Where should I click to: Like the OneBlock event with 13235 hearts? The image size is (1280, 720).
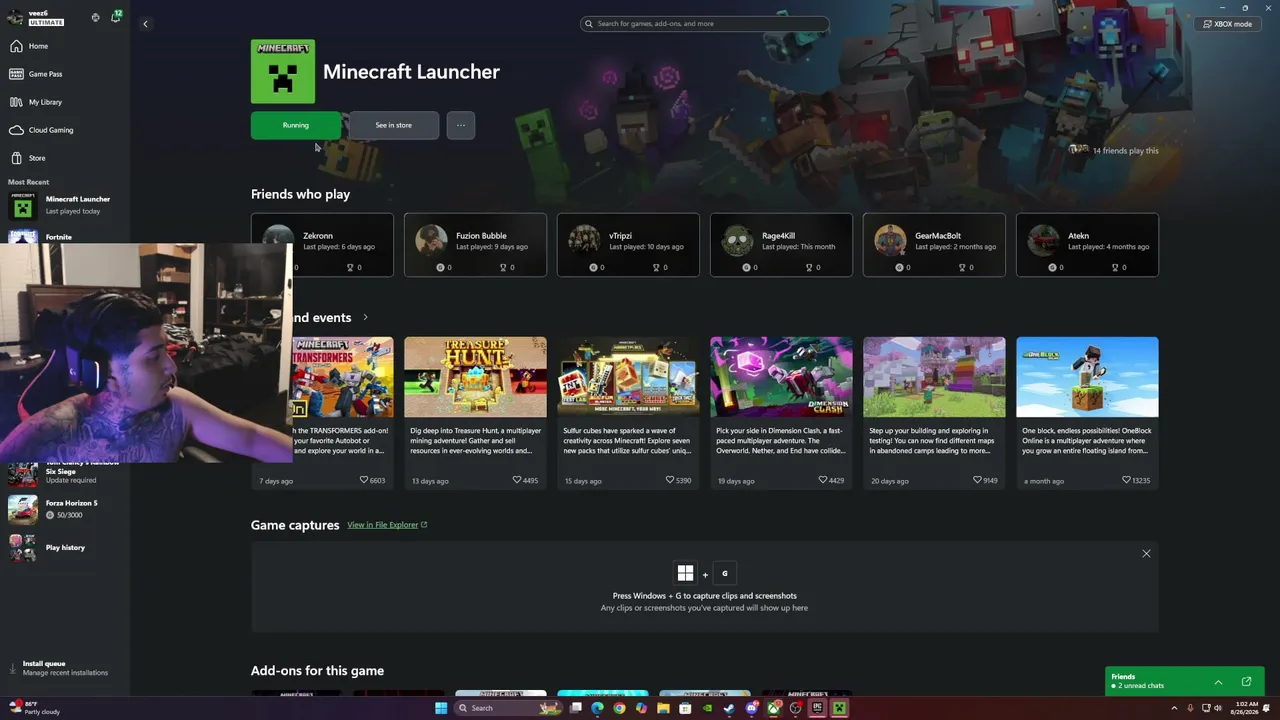pos(1125,481)
